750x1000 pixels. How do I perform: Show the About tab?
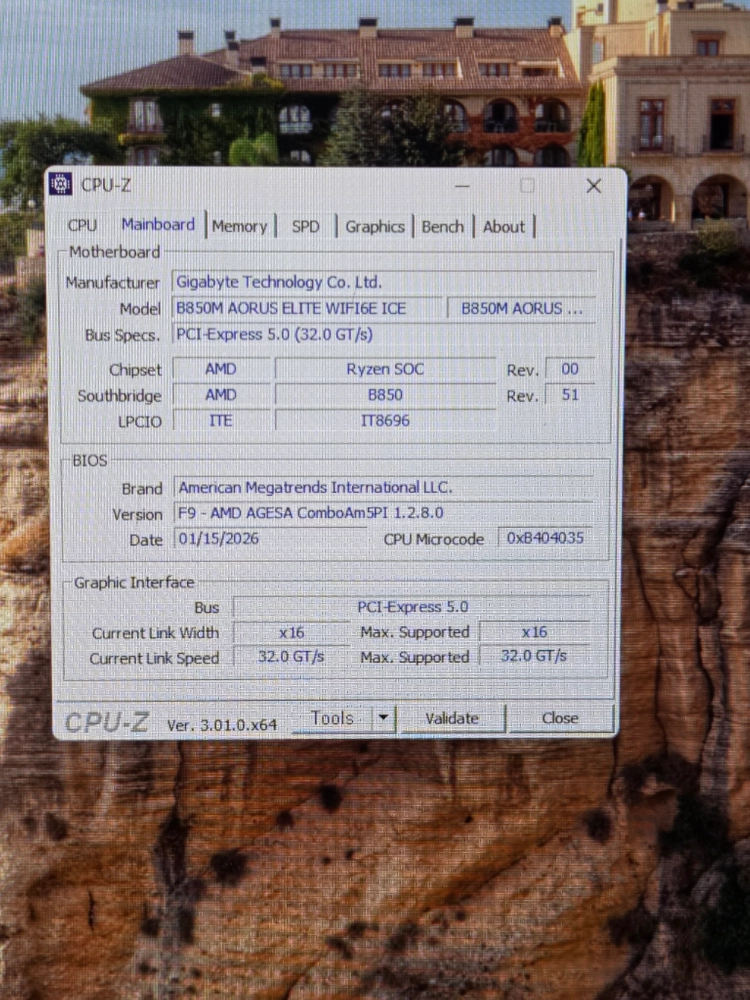click(x=504, y=226)
